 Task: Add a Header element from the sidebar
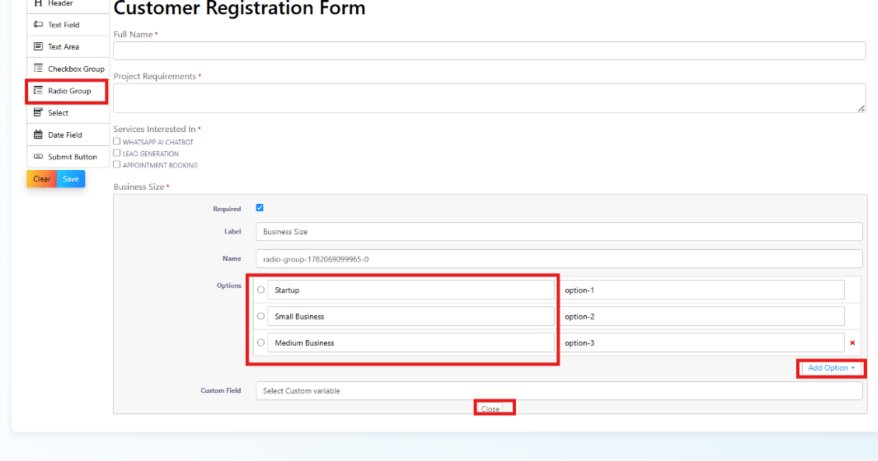(68, 4)
